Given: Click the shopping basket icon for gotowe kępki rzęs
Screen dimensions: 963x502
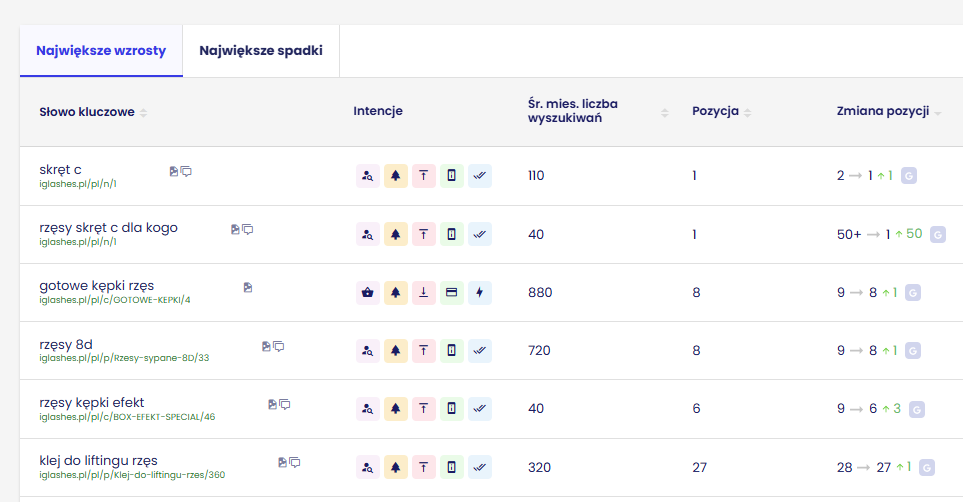Looking at the screenshot, I should click(x=368, y=293).
